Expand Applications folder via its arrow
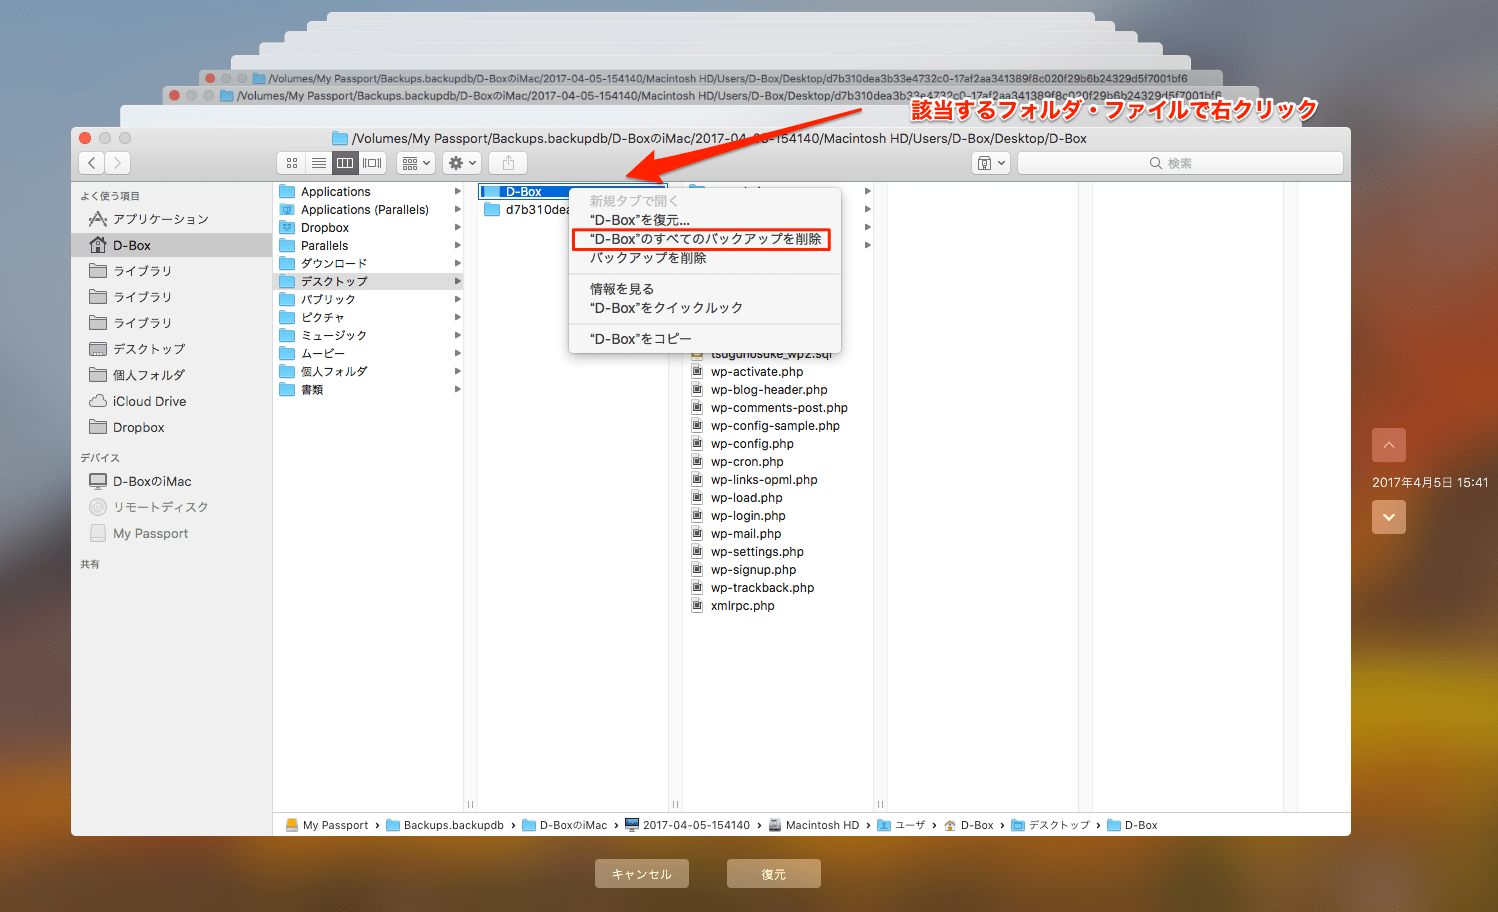 pos(458,191)
